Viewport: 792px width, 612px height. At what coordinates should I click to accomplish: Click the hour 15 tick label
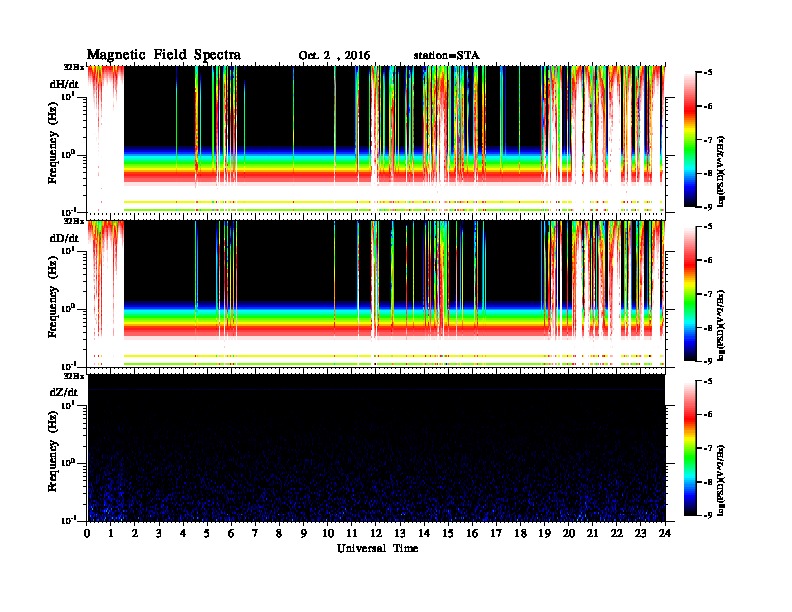[x=448, y=534]
